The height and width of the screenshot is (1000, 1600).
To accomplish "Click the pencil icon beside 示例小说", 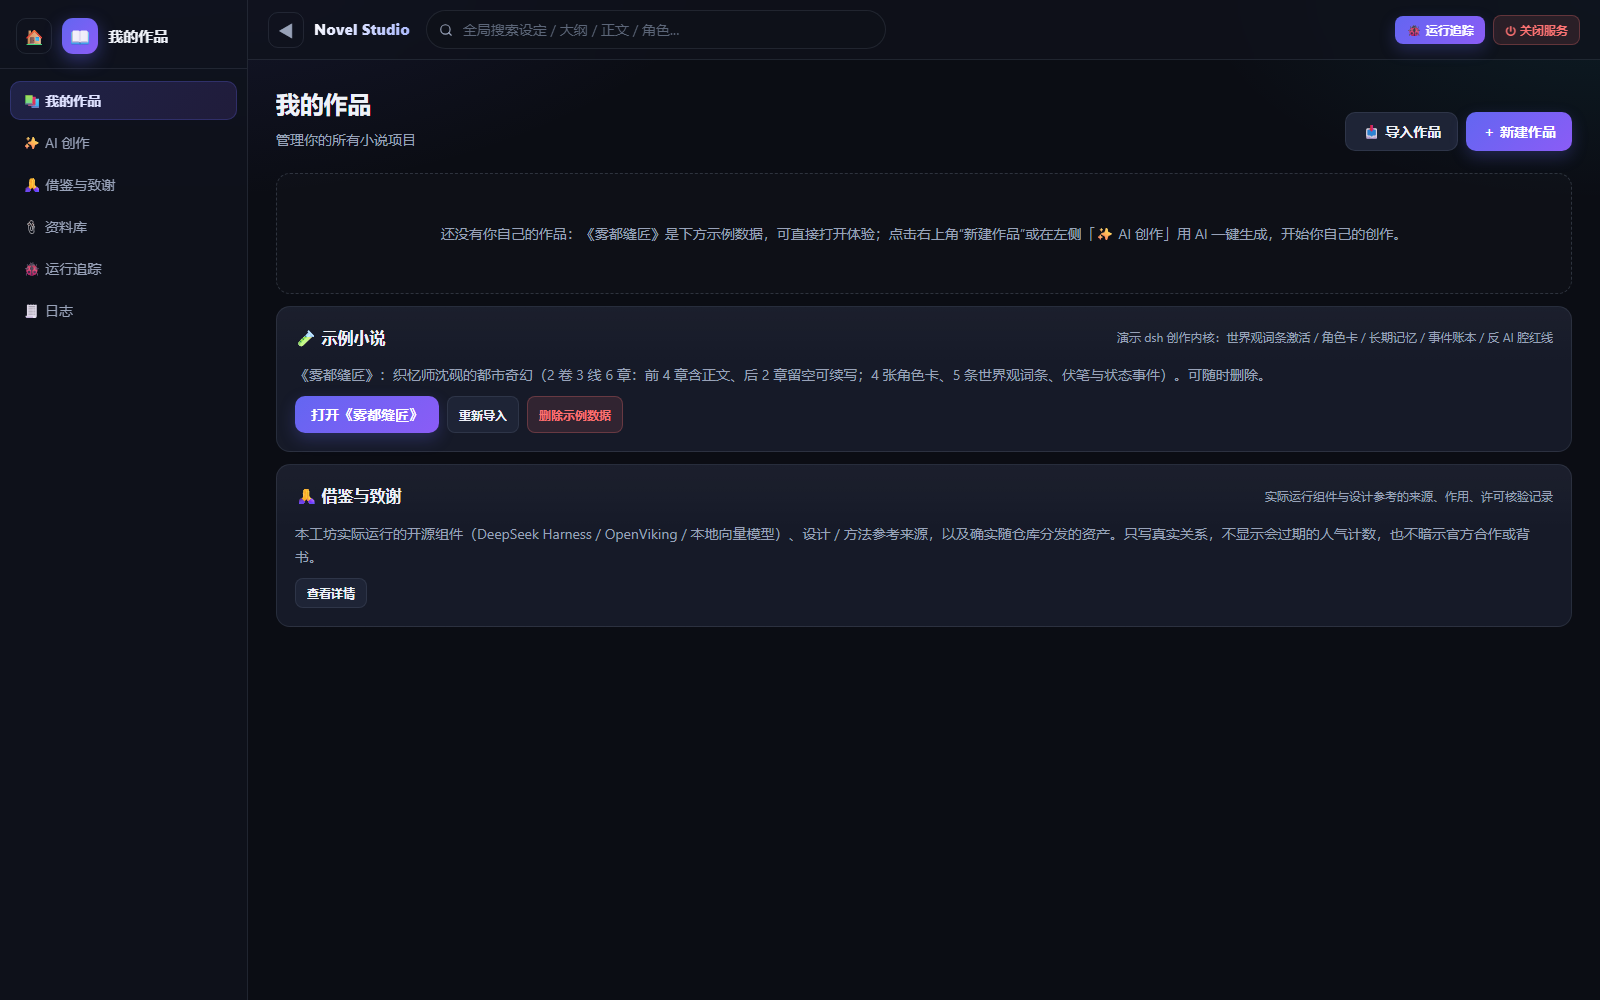I will tap(306, 338).
